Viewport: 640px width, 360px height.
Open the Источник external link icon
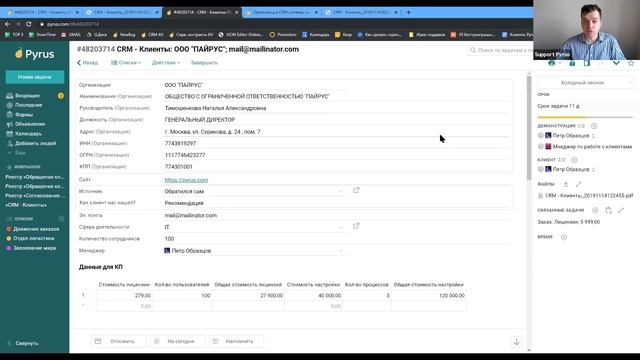pyautogui.click(x=356, y=190)
